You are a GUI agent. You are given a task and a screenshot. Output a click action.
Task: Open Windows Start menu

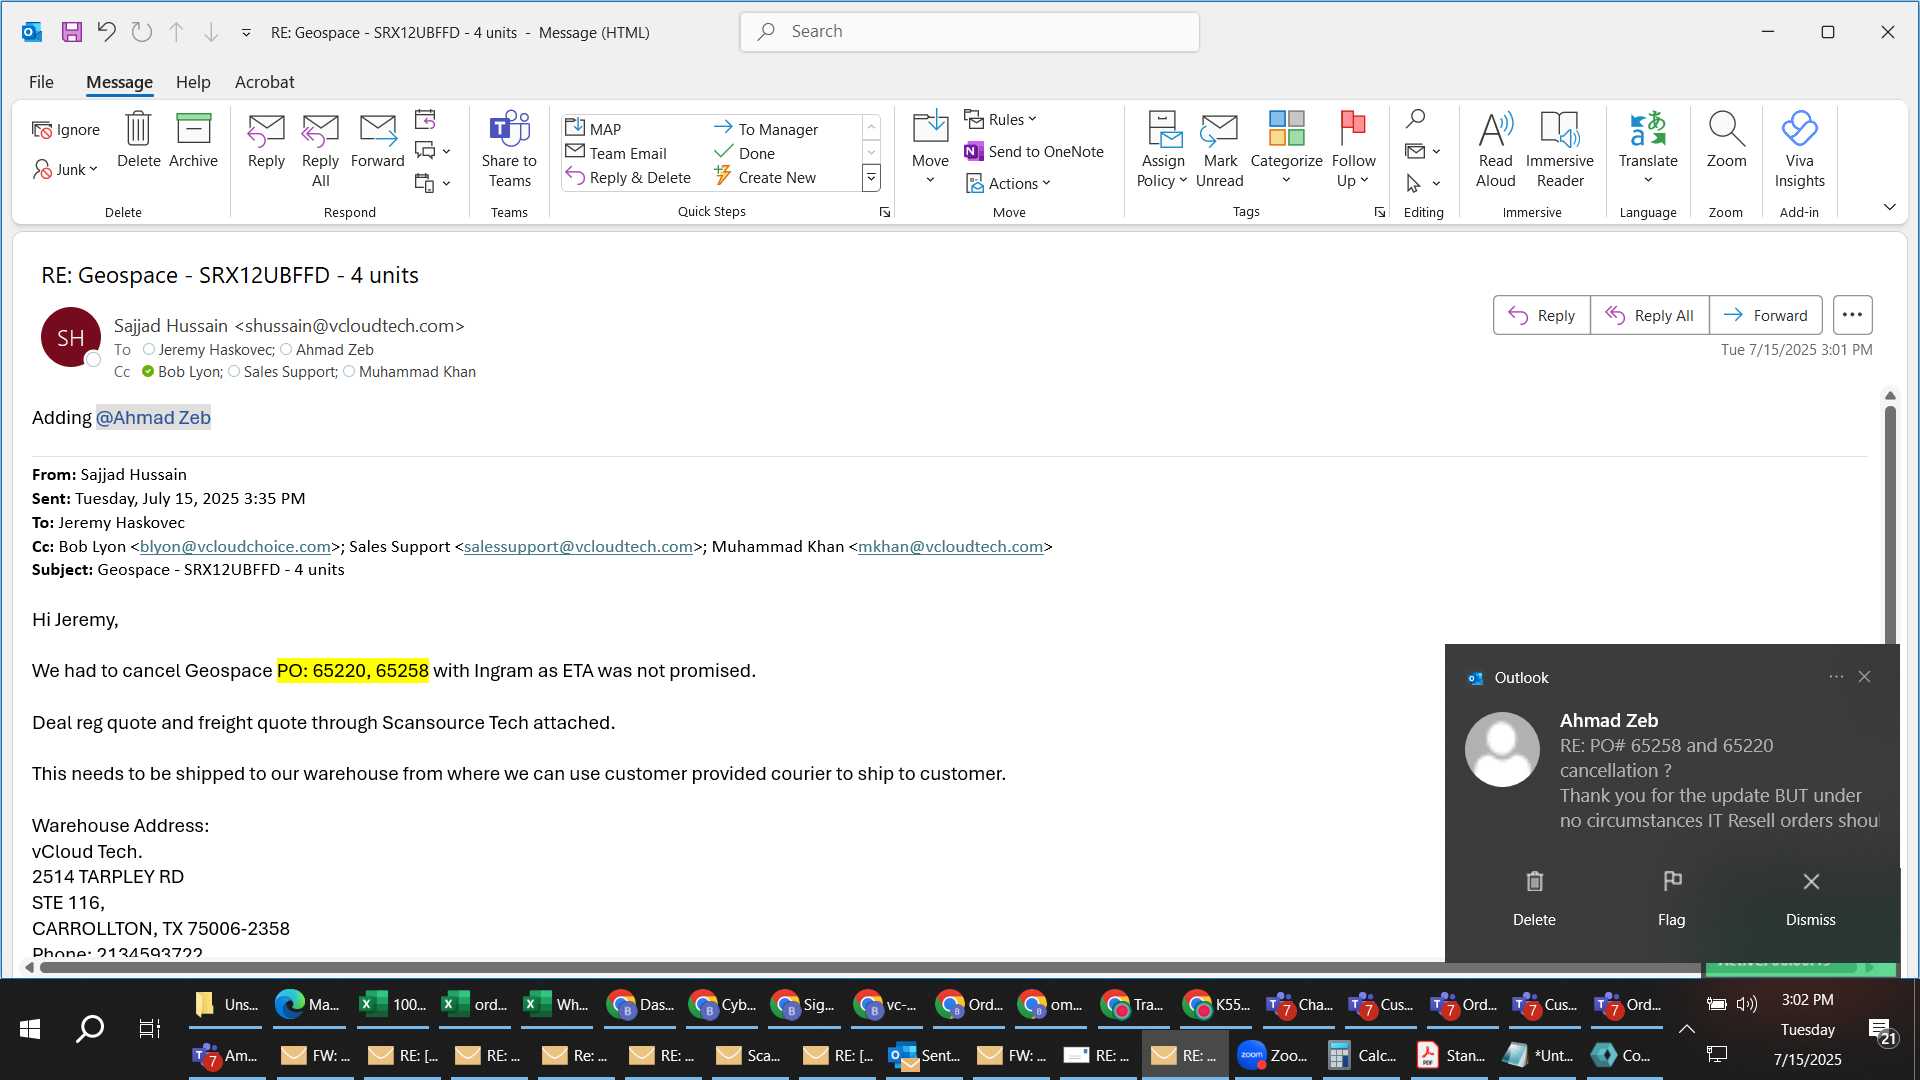coord(30,1028)
